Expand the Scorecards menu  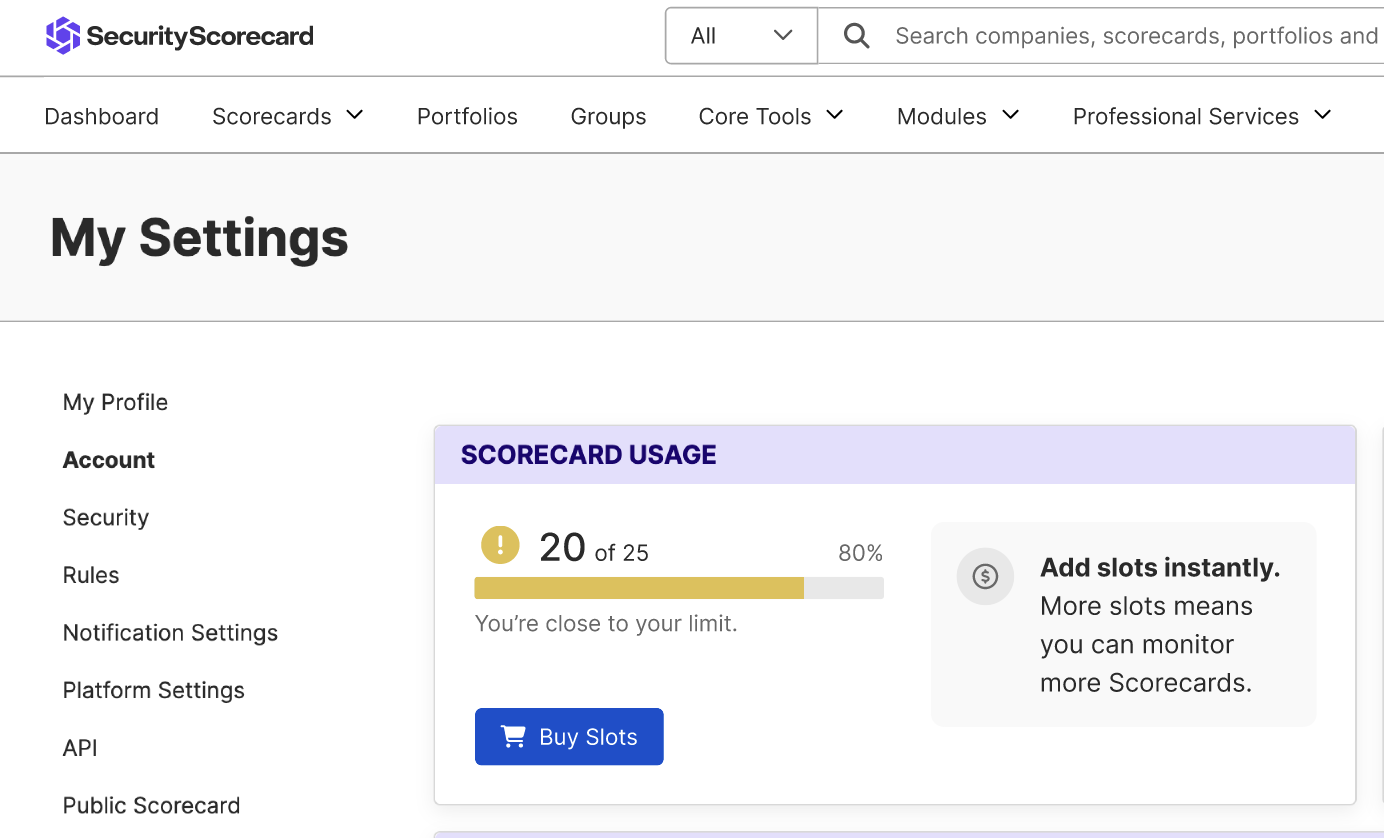click(x=288, y=116)
